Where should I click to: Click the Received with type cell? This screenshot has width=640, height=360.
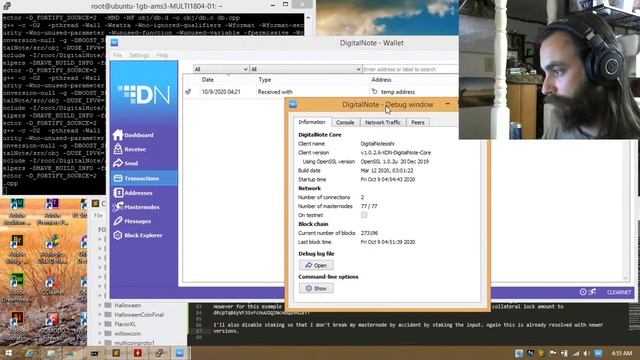pyautogui.click(x=275, y=92)
